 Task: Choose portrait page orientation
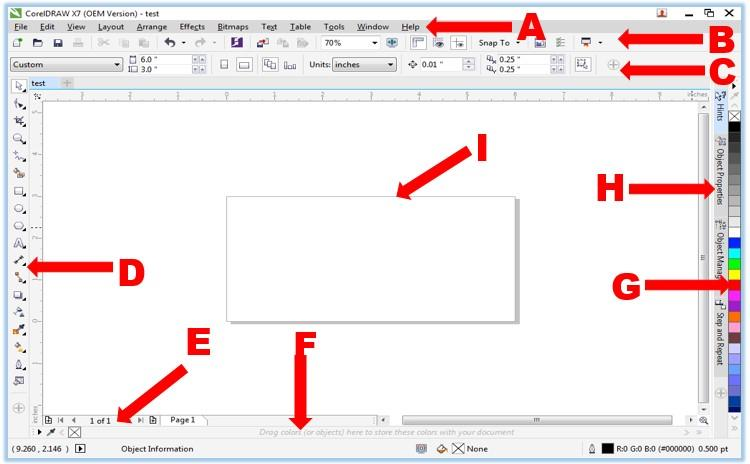pyautogui.click(x=224, y=65)
